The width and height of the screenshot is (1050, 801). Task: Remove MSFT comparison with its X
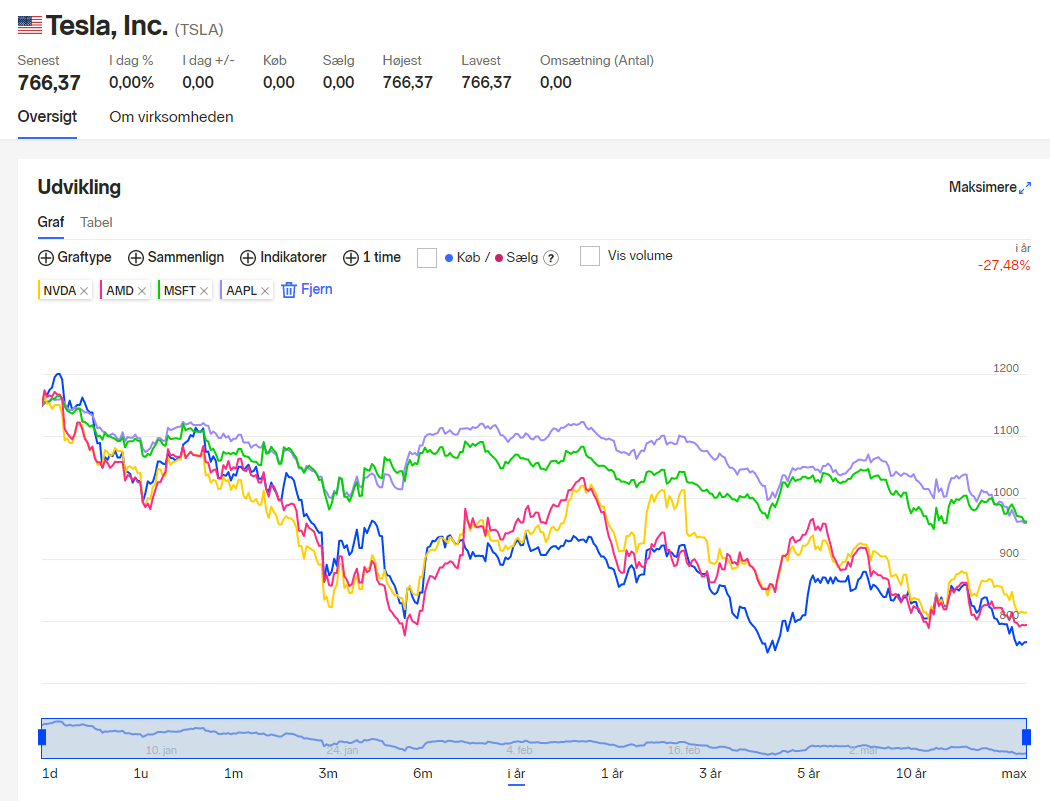click(x=204, y=291)
